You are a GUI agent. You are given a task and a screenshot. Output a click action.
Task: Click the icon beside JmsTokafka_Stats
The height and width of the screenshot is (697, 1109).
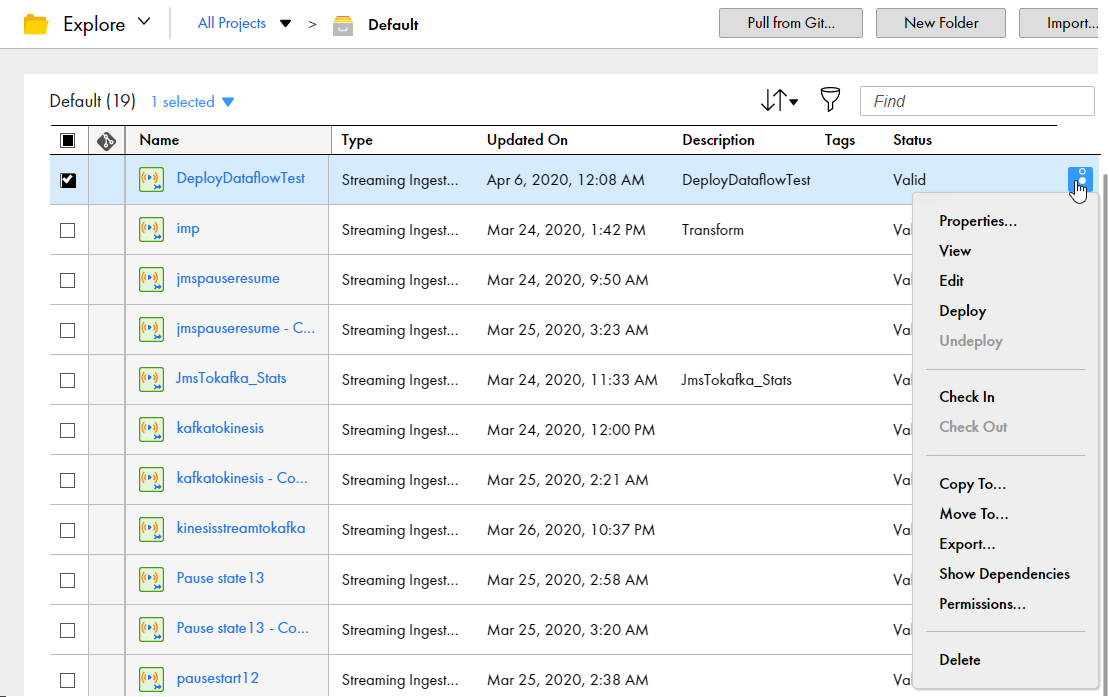151,379
